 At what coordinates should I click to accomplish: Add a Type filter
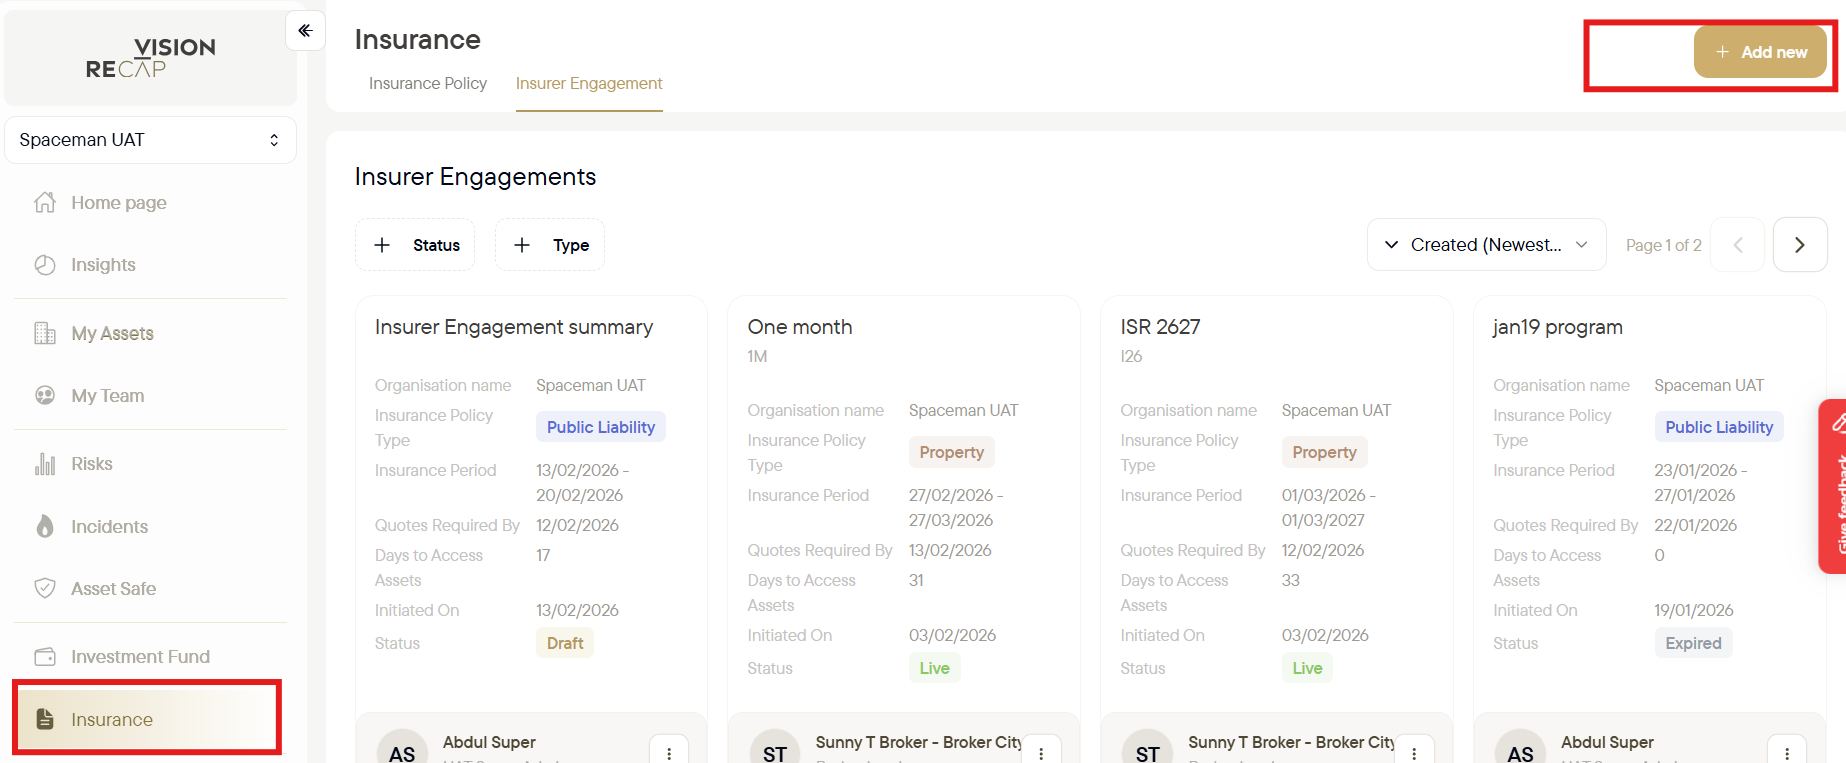pos(550,245)
